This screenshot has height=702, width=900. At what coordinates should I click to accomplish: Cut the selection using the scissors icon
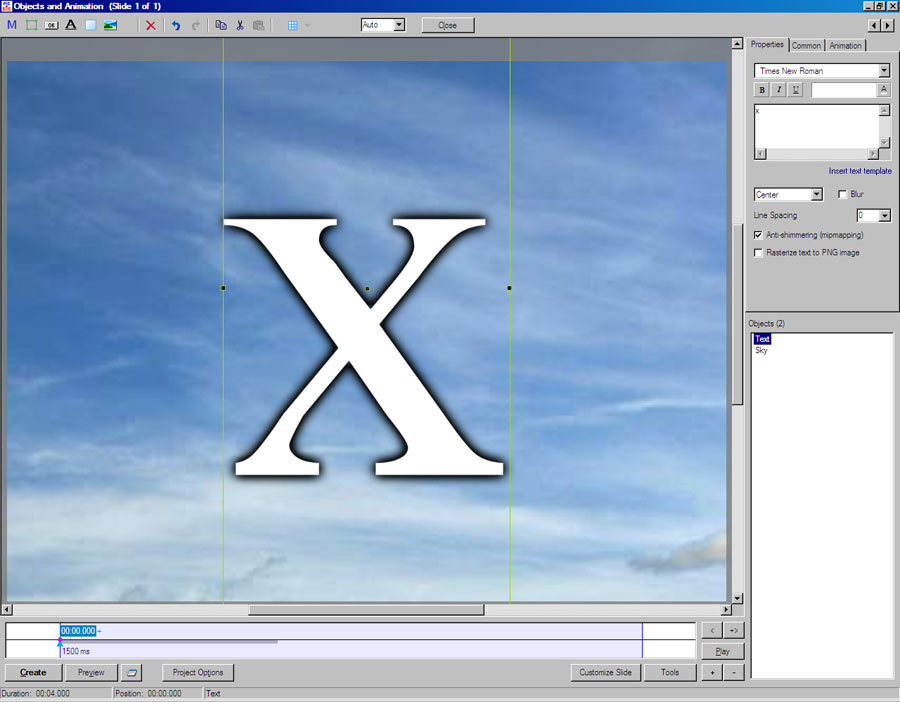tap(240, 25)
